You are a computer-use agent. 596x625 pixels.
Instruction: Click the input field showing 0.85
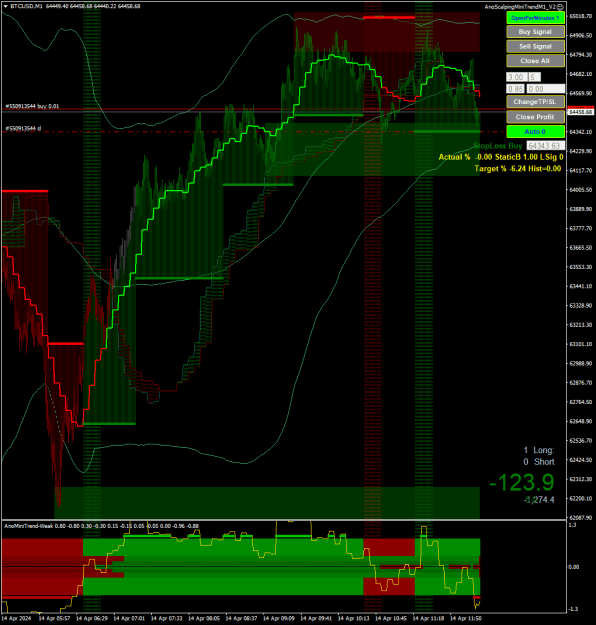click(x=515, y=89)
